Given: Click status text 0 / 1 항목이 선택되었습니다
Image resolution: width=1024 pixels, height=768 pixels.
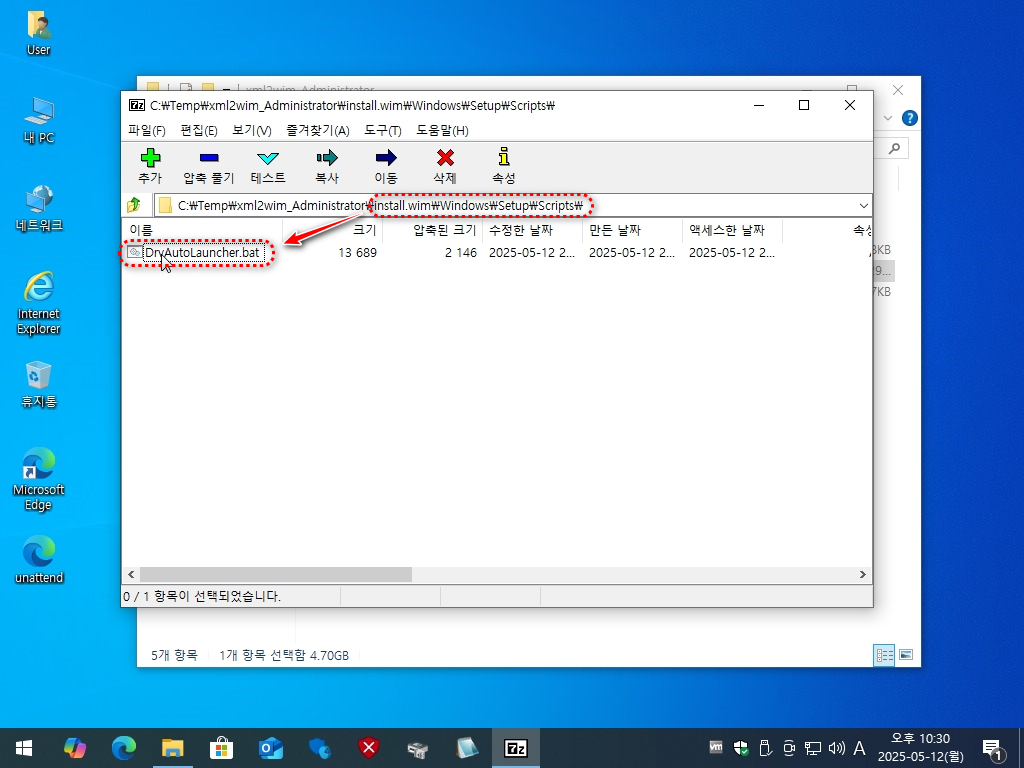Looking at the screenshot, I should [x=202, y=596].
